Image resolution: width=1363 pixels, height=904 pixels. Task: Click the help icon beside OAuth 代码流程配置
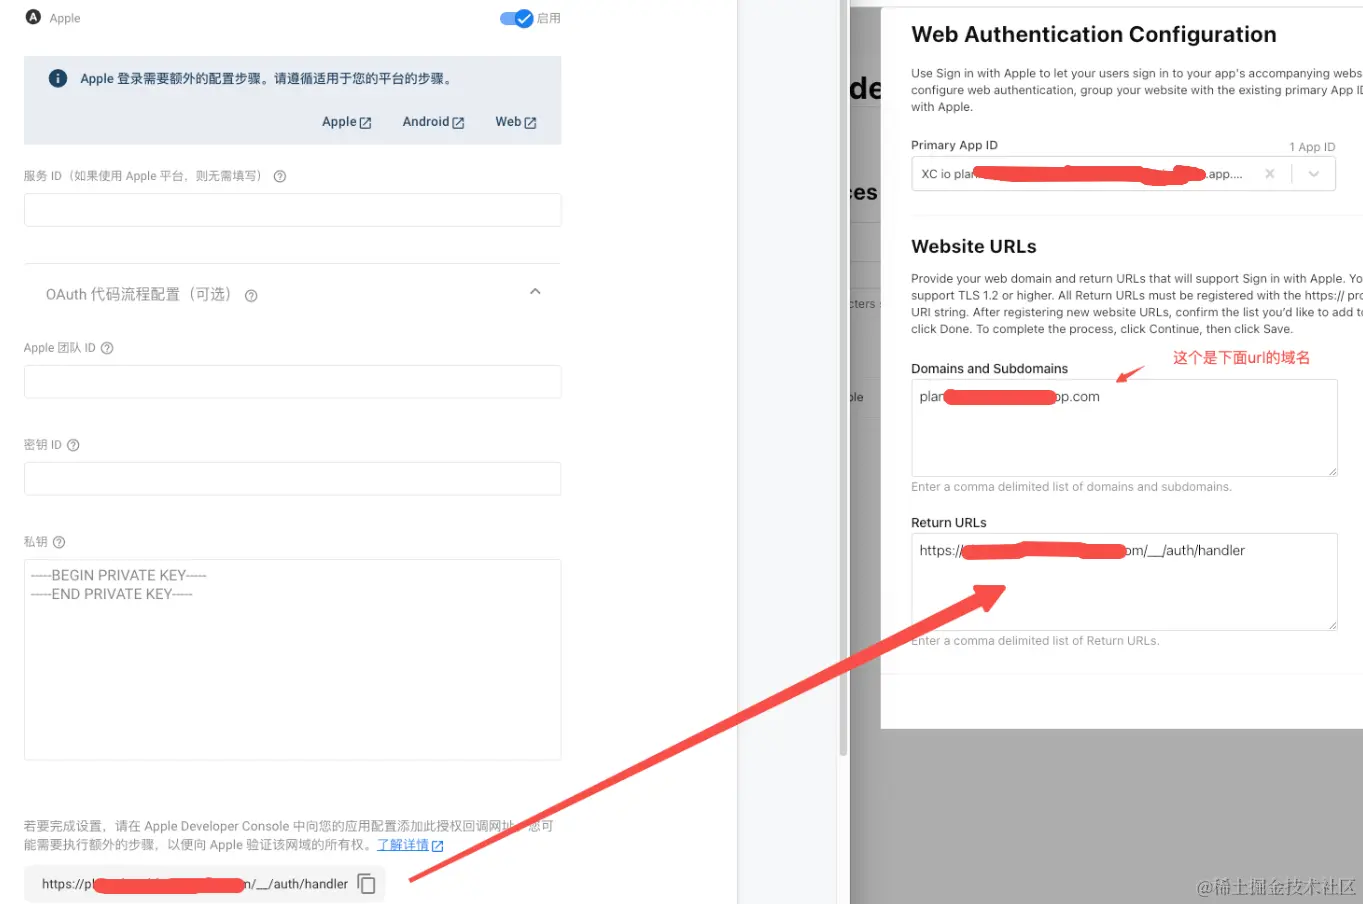251,295
